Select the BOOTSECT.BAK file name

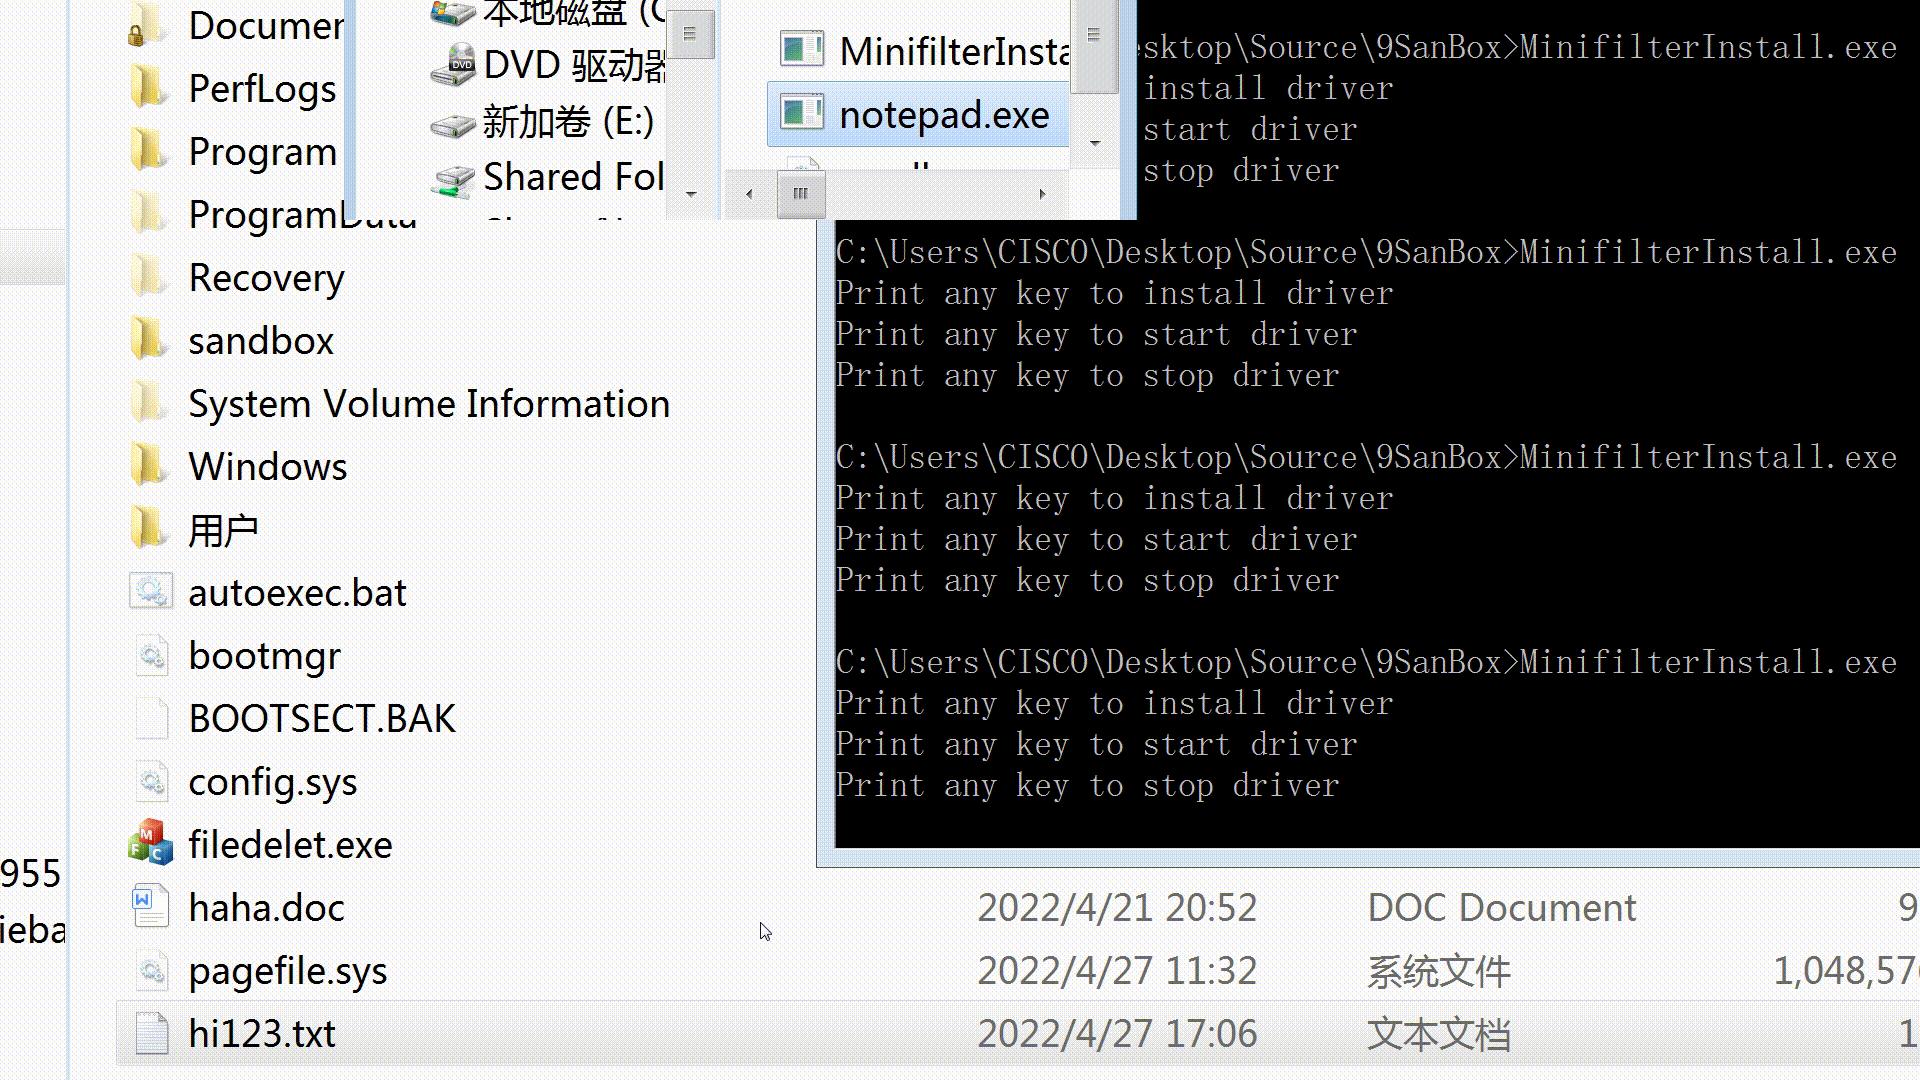point(322,719)
